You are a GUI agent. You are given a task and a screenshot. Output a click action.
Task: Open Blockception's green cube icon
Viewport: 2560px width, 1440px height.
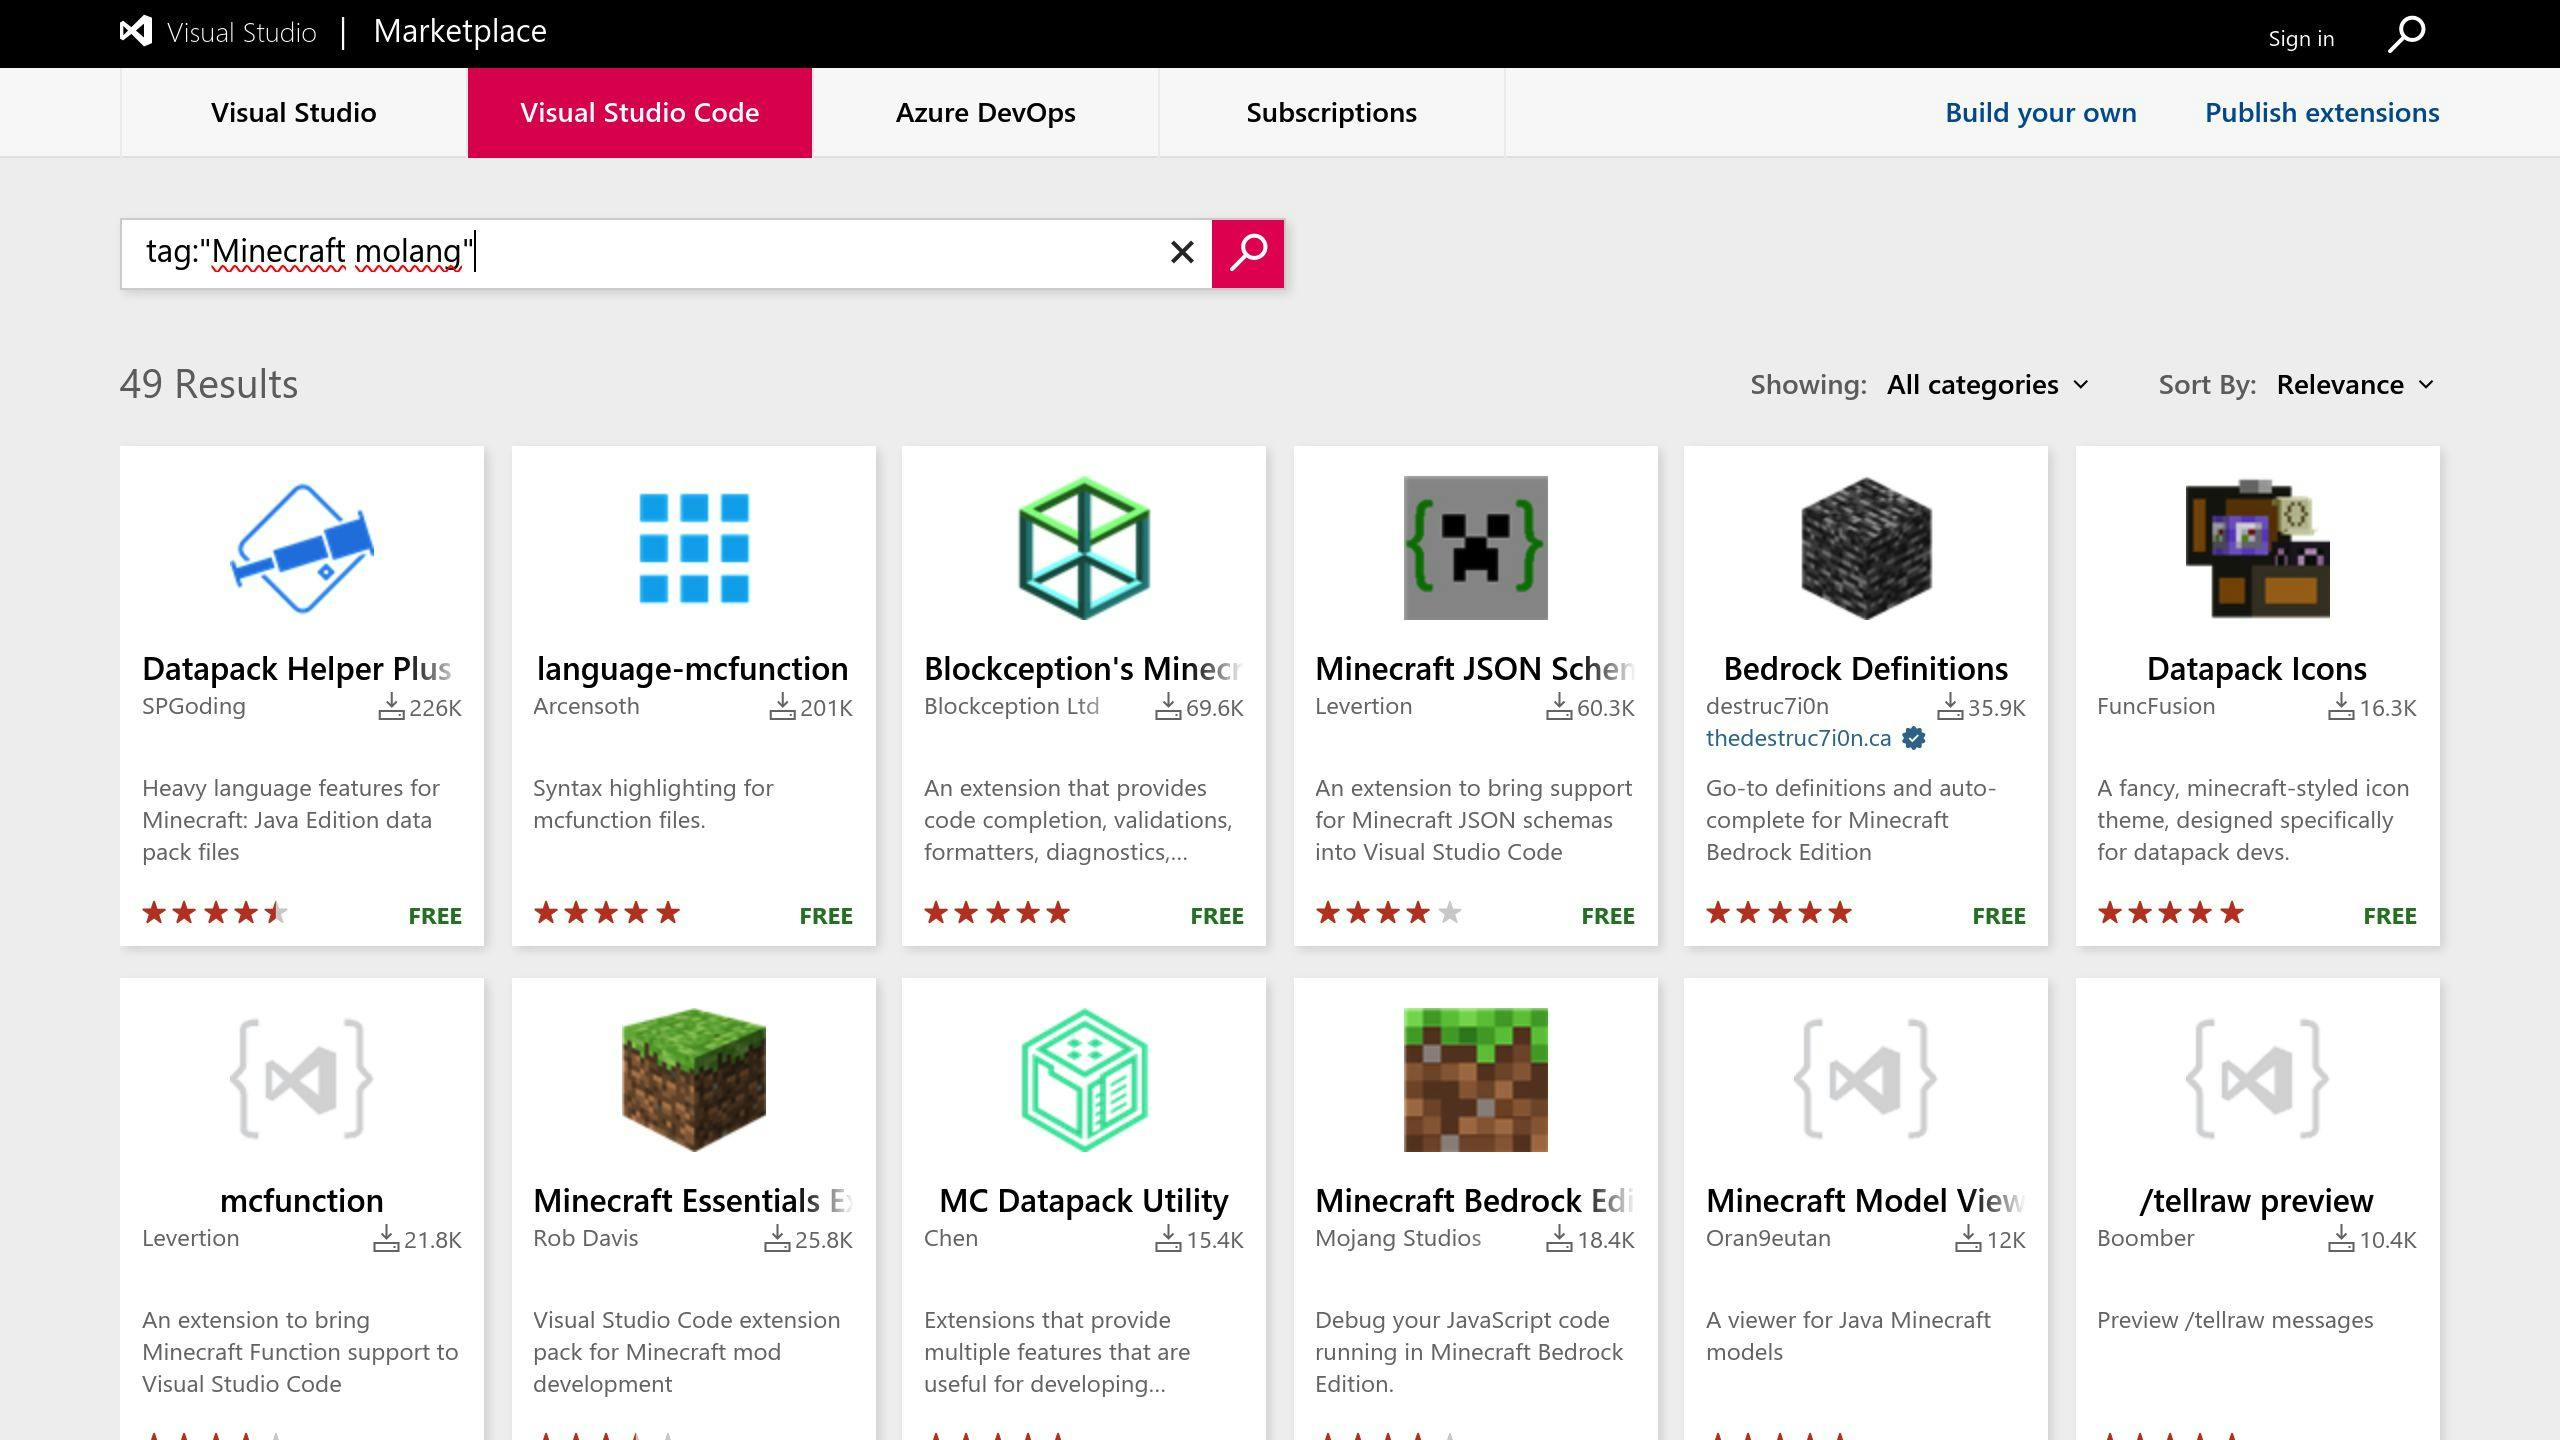tap(1084, 548)
